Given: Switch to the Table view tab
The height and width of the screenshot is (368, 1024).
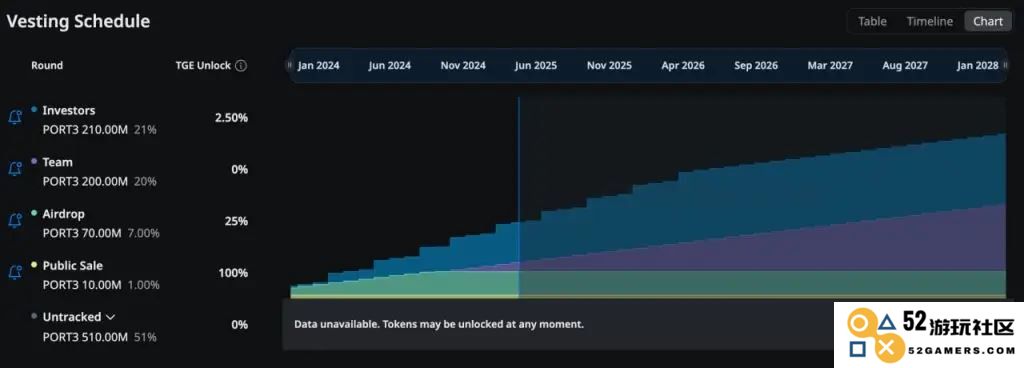Looking at the screenshot, I should [872, 22].
